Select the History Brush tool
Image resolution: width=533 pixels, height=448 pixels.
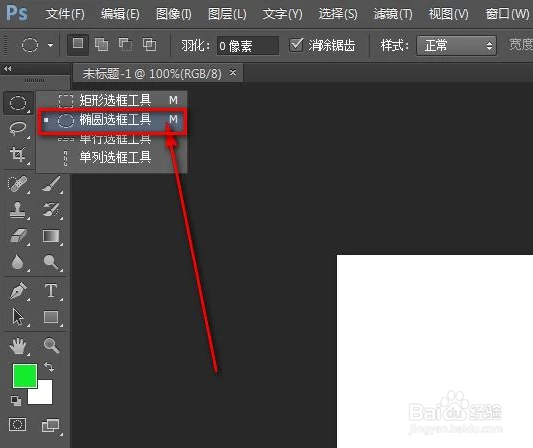51,210
